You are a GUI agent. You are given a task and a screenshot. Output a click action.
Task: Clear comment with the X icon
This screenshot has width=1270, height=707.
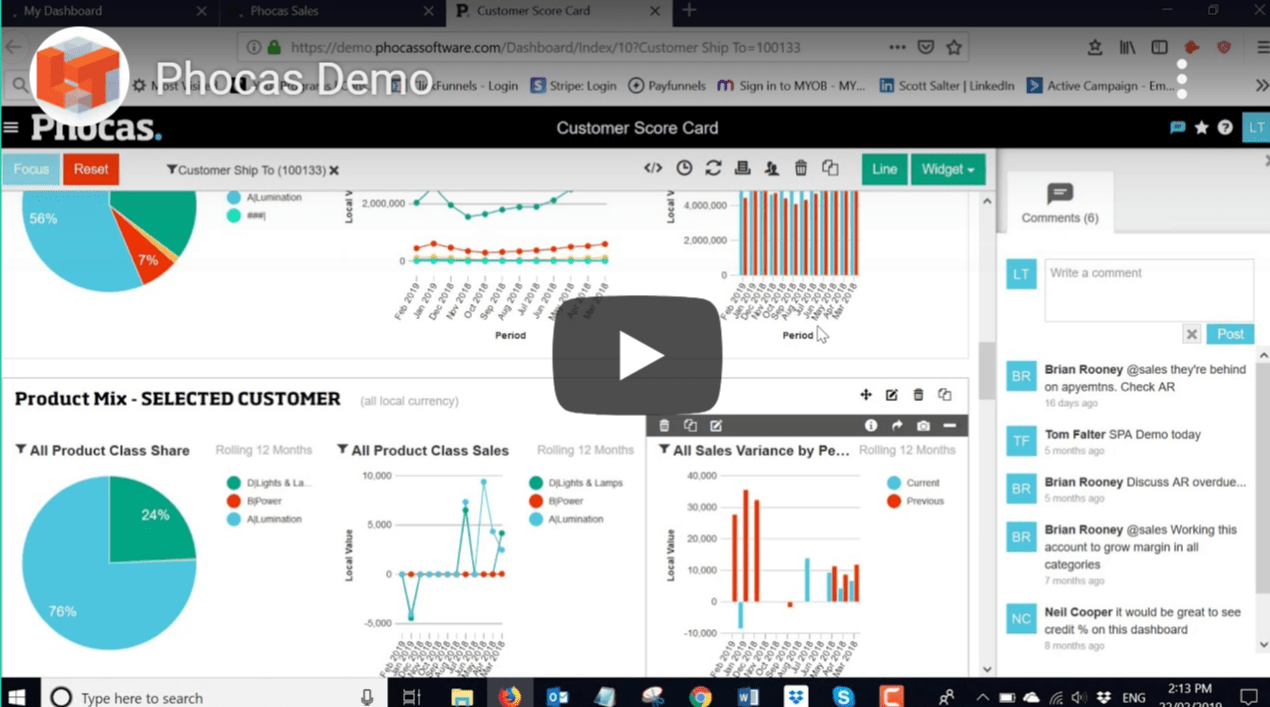pos(1191,334)
